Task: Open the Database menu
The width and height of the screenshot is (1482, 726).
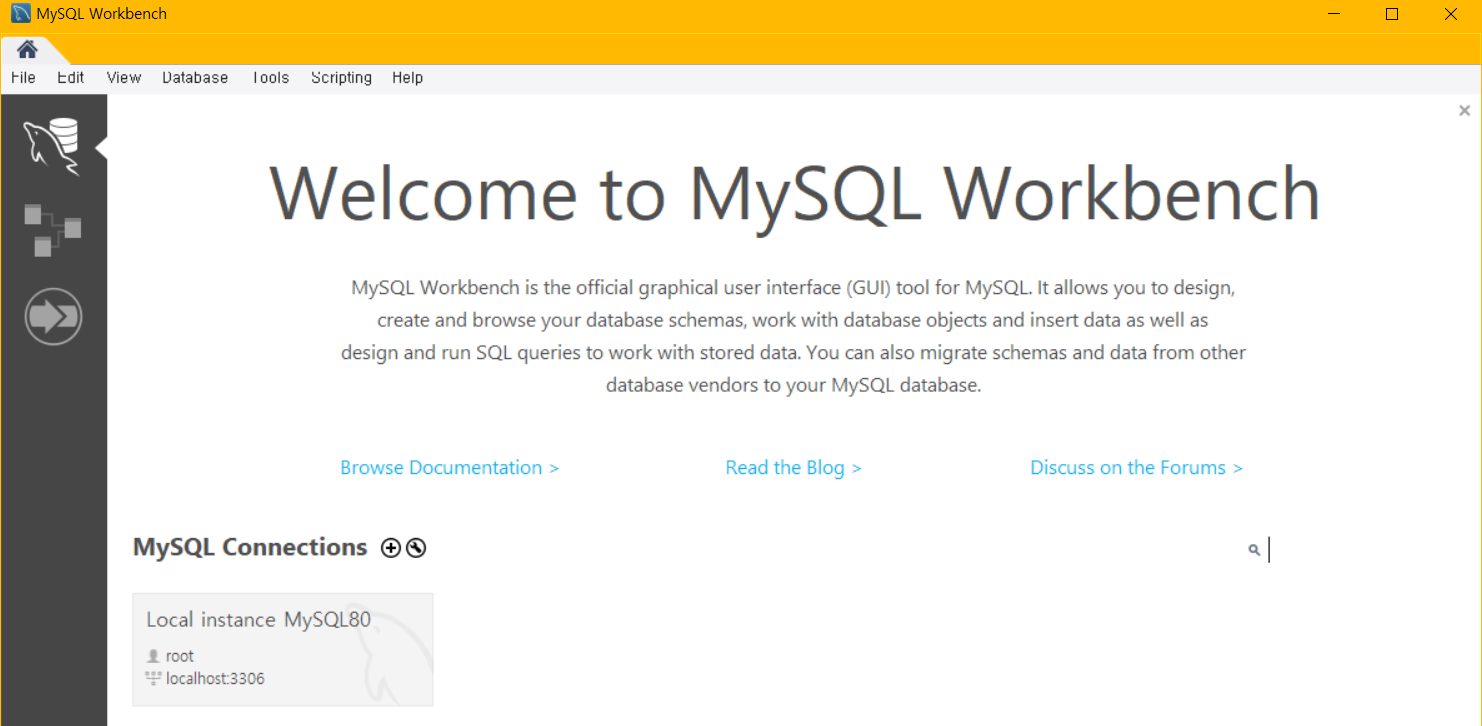Action: pos(195,77)
